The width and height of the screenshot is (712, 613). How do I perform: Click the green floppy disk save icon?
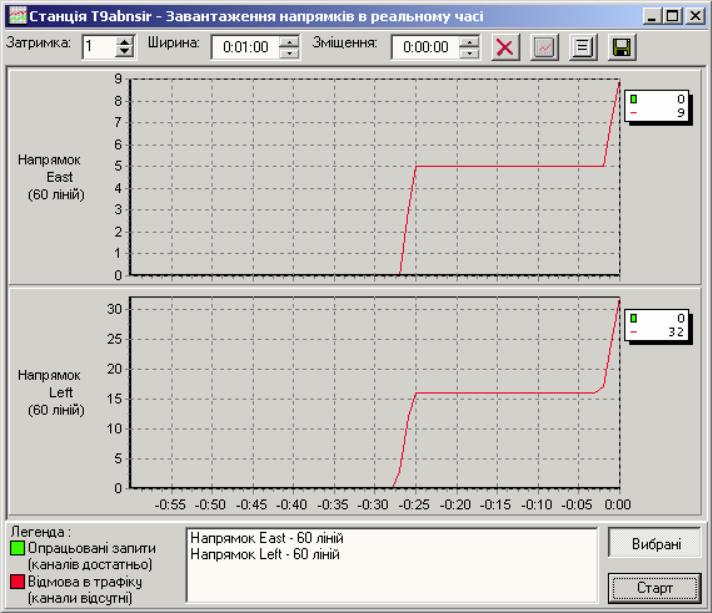(x=622, y=47)
